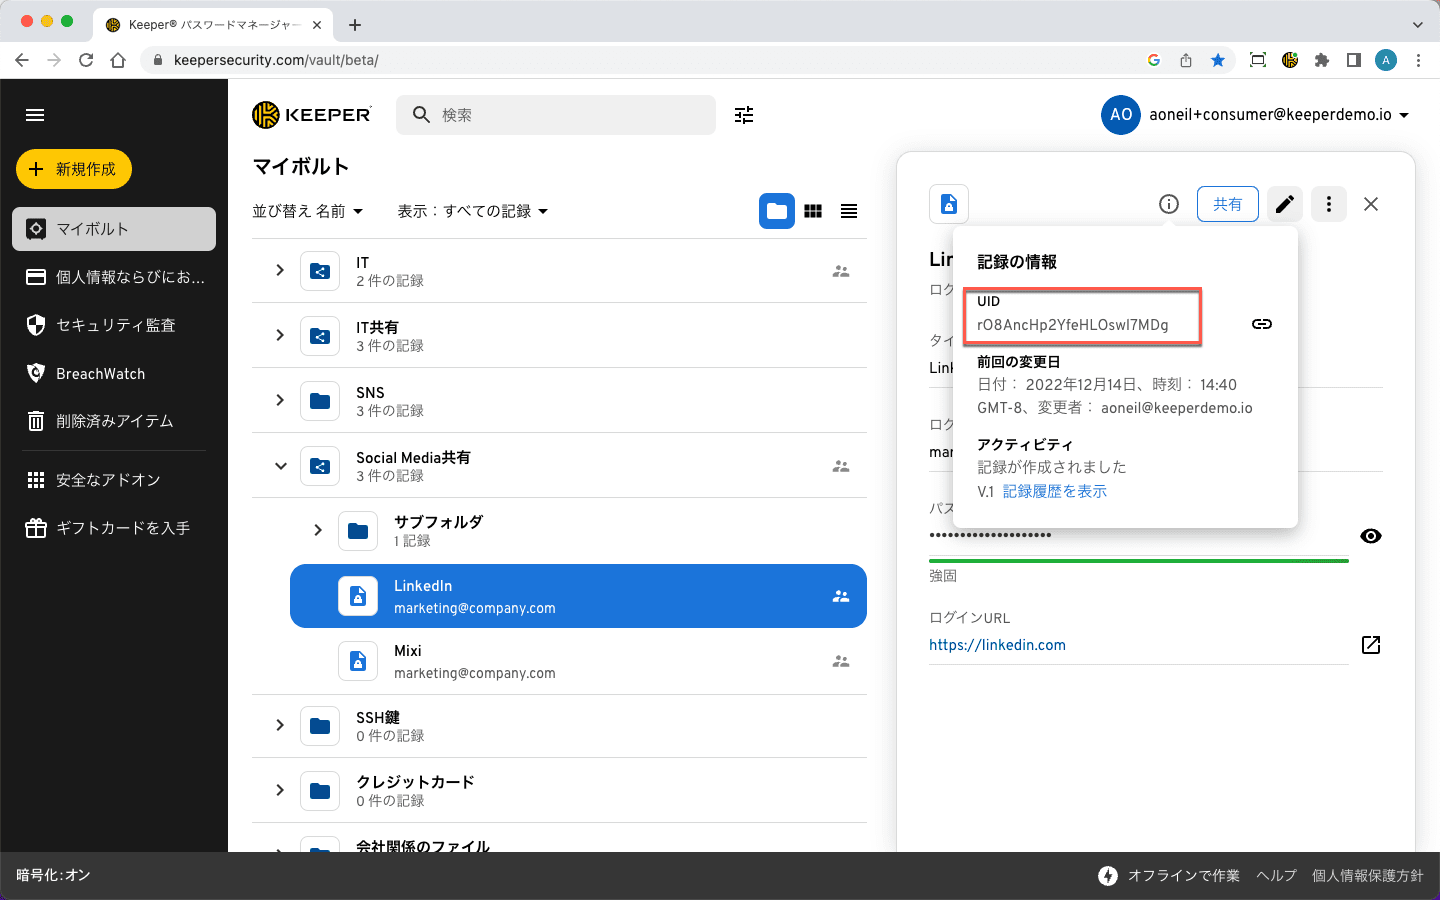Viewport: 1440px width, 900px height.
Task: Click the search filter settings icon
Action: (x=744, y=115)
